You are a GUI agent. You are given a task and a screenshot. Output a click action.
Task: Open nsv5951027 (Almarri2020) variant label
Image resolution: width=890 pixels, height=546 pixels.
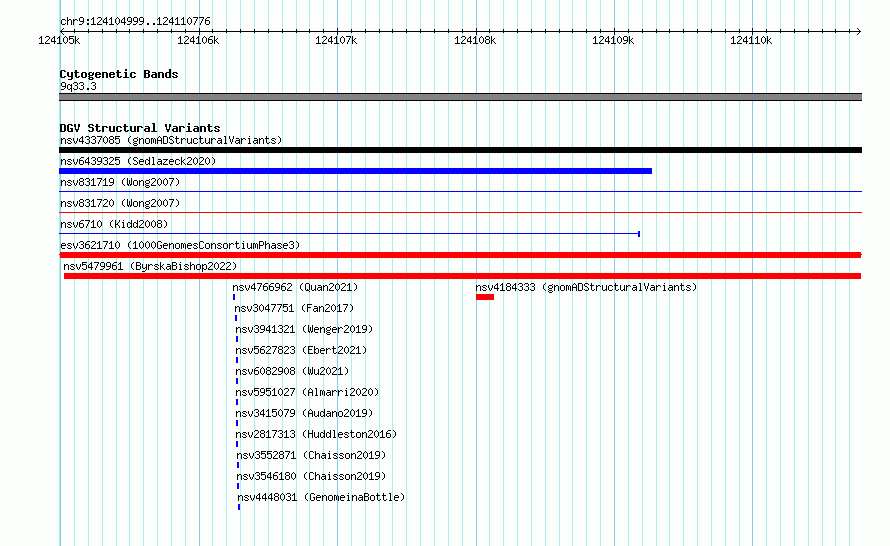pyautogui.click(x=307, y=392)
